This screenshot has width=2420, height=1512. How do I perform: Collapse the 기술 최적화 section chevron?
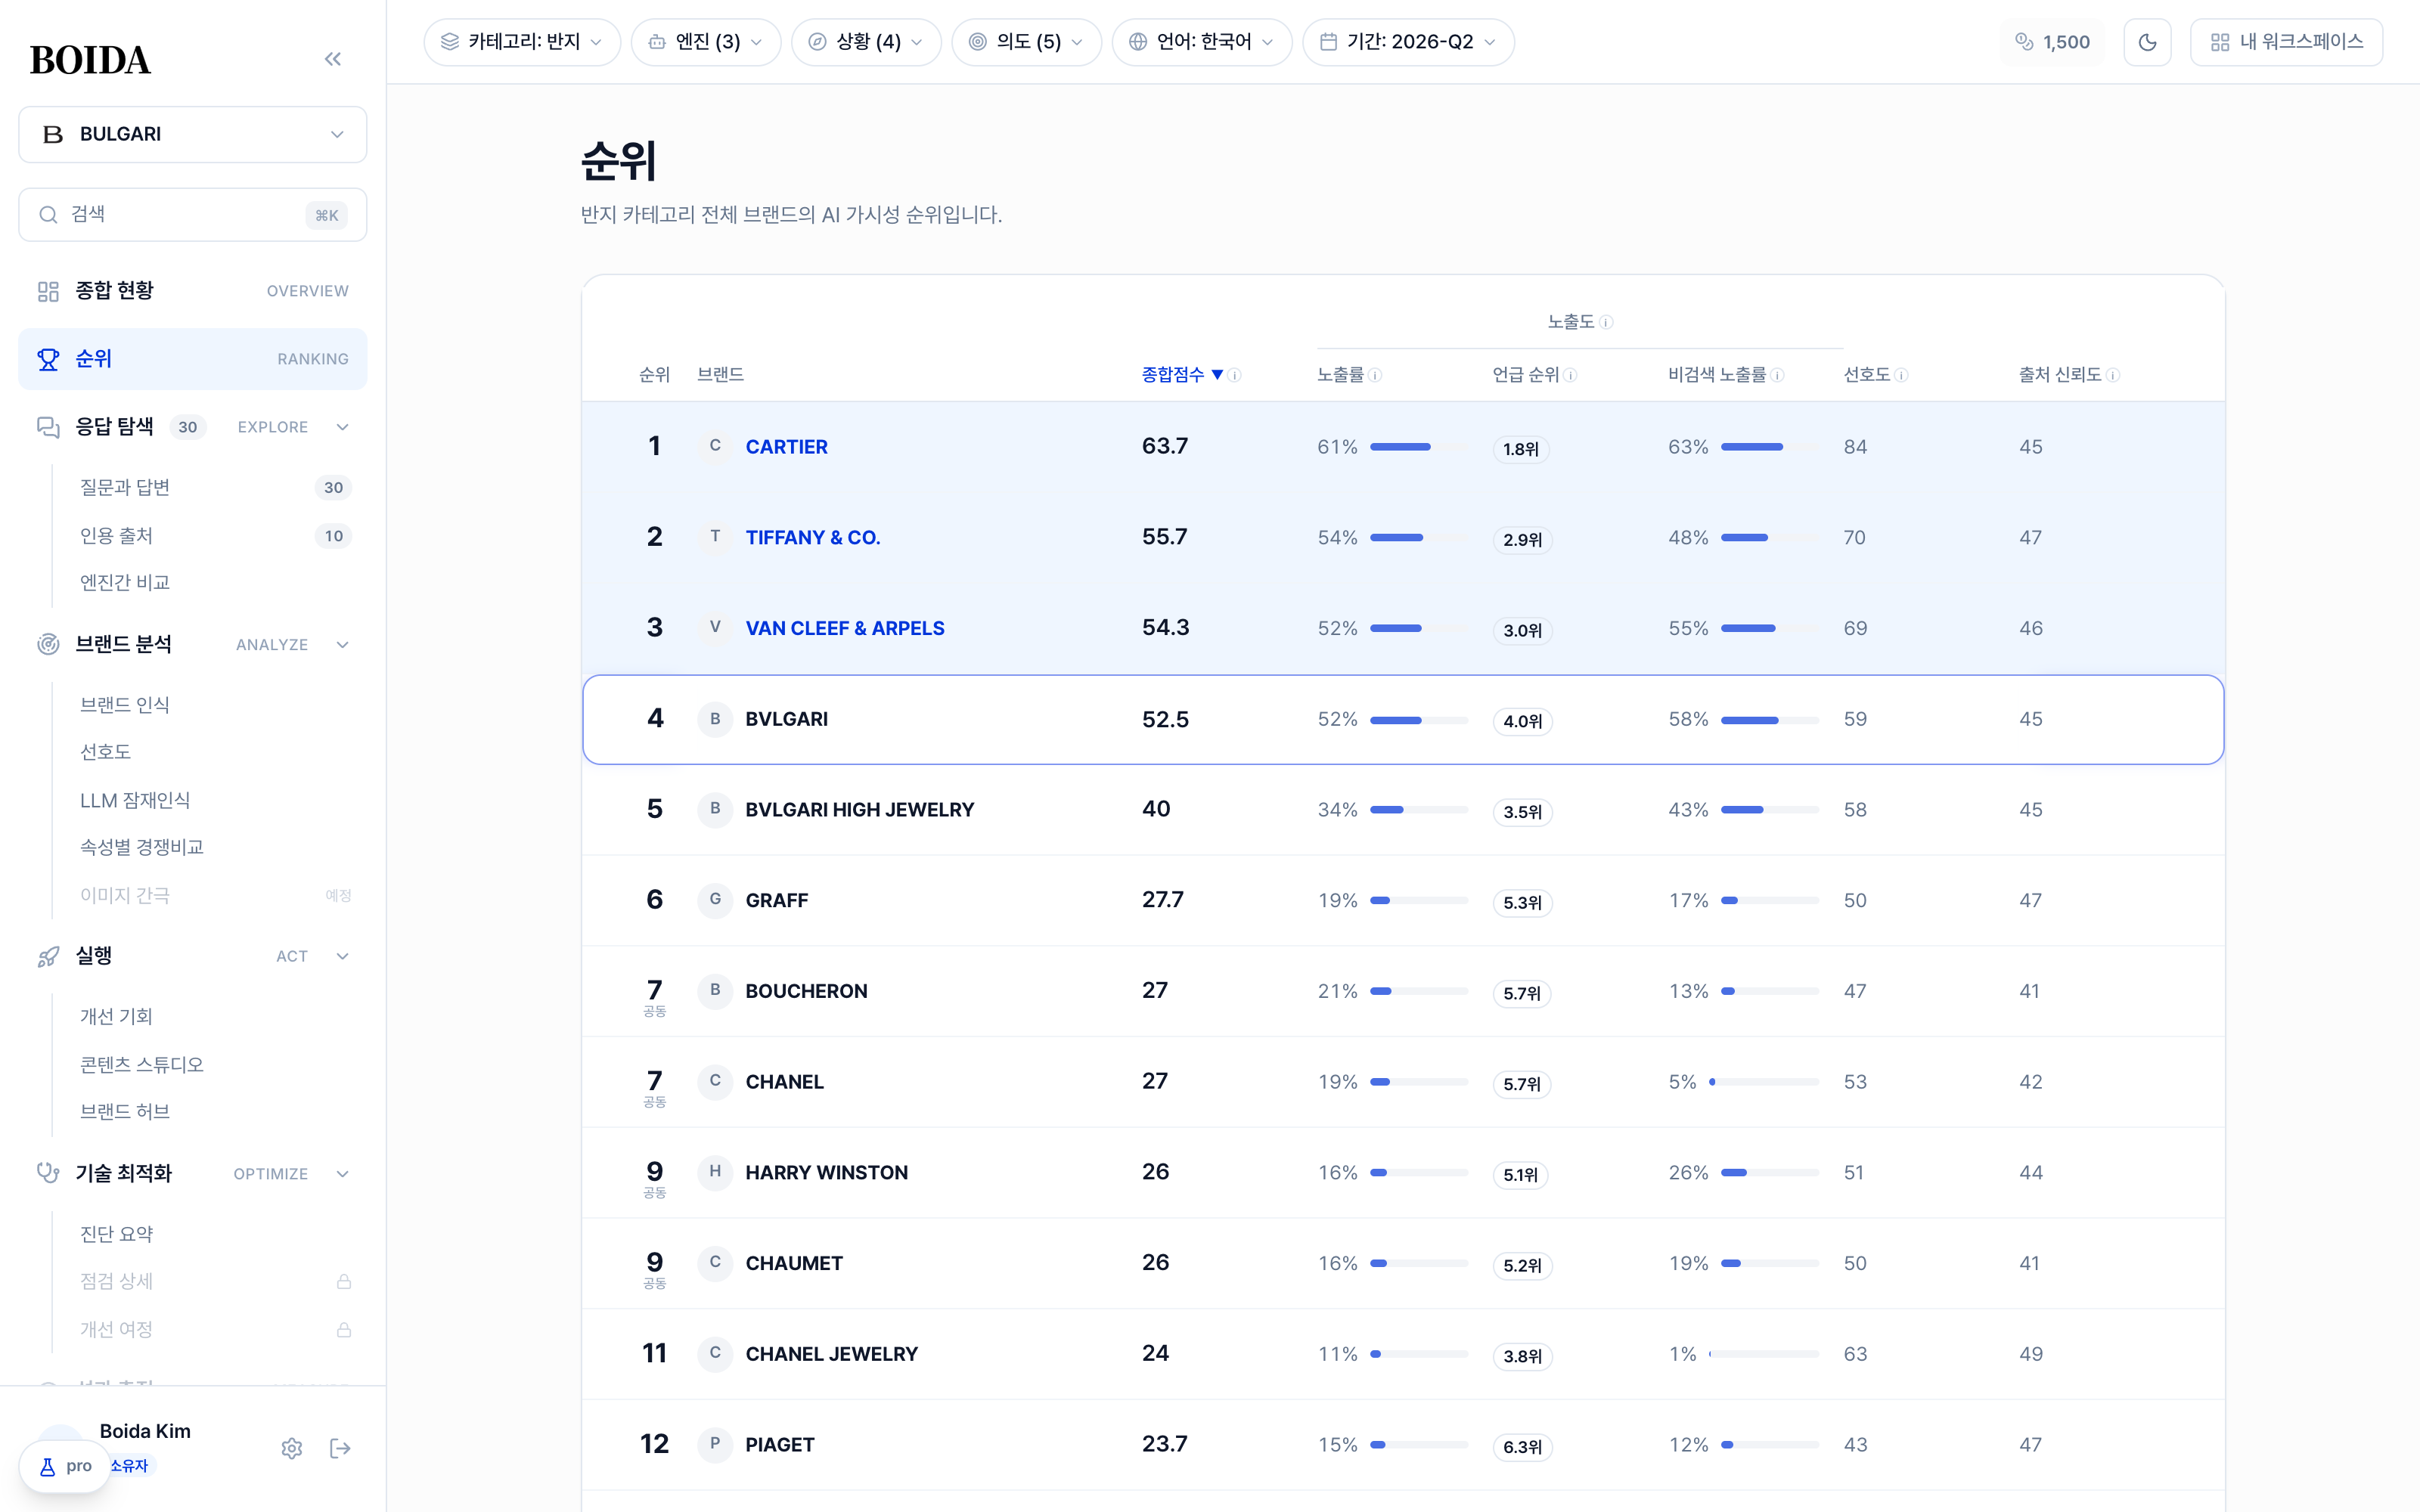click(343, 1174)
